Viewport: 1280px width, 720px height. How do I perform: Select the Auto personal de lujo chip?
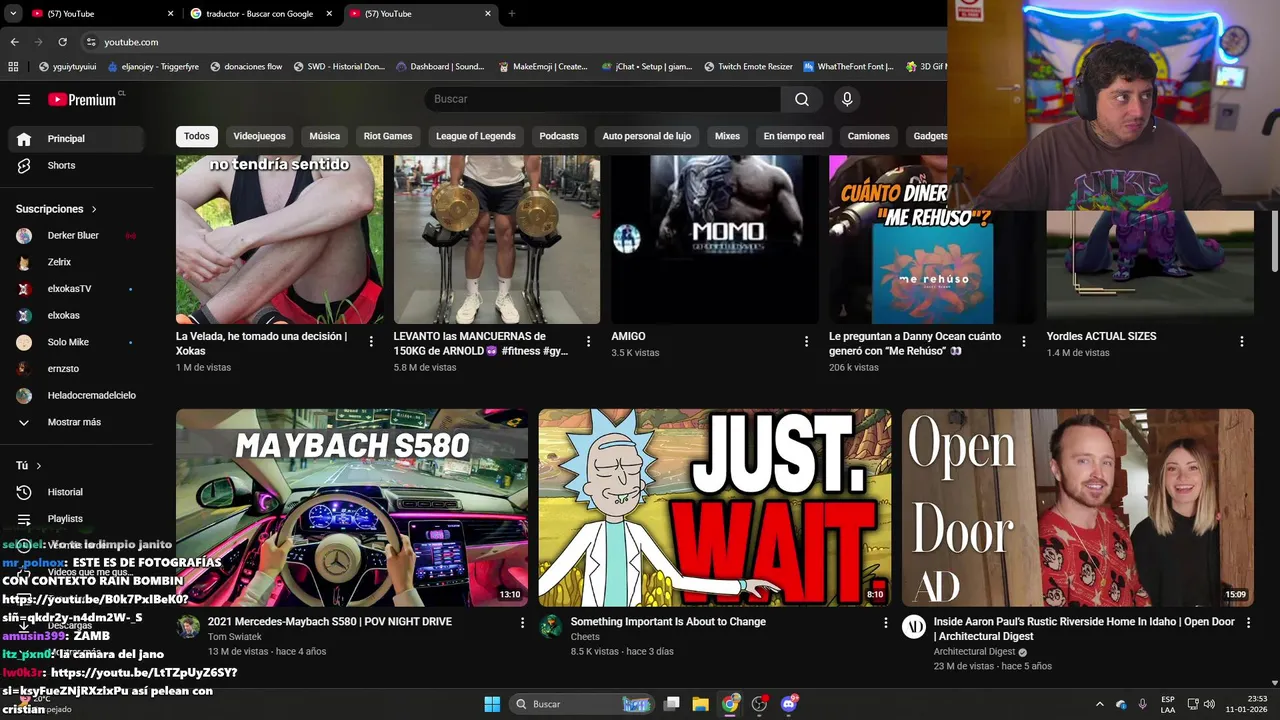click(x=646, y=136)
